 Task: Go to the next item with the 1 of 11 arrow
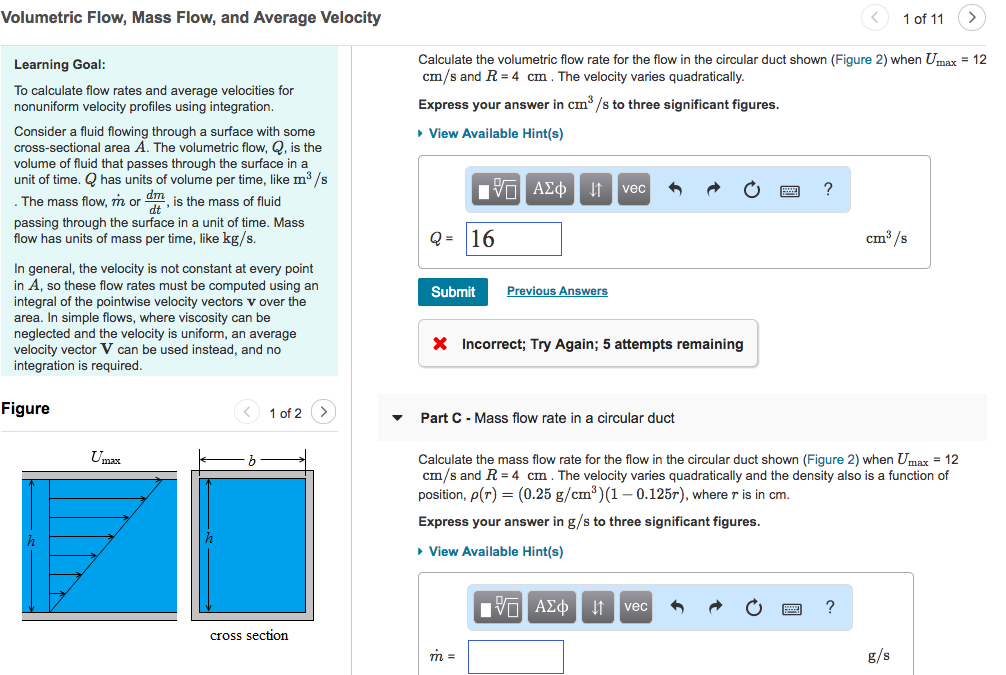[x=971, y=18]
